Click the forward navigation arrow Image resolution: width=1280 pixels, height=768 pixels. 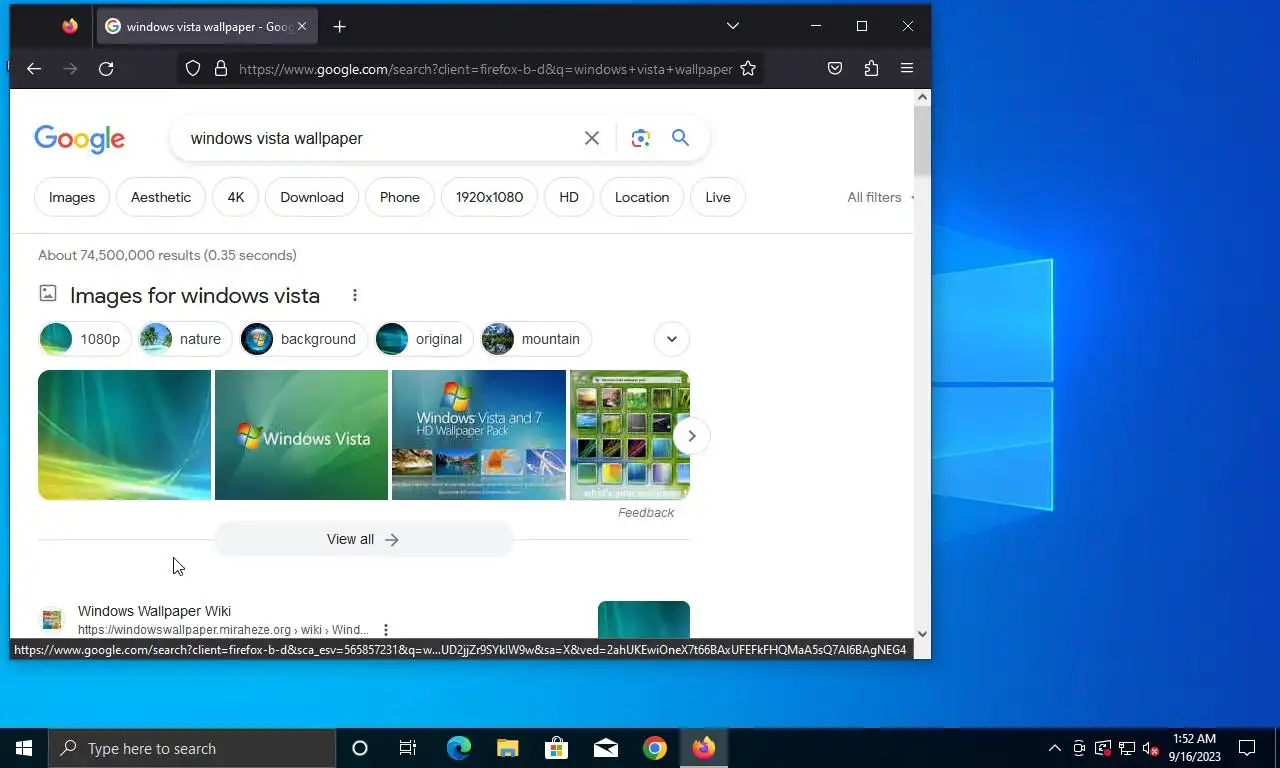click(x=70, y=69)
